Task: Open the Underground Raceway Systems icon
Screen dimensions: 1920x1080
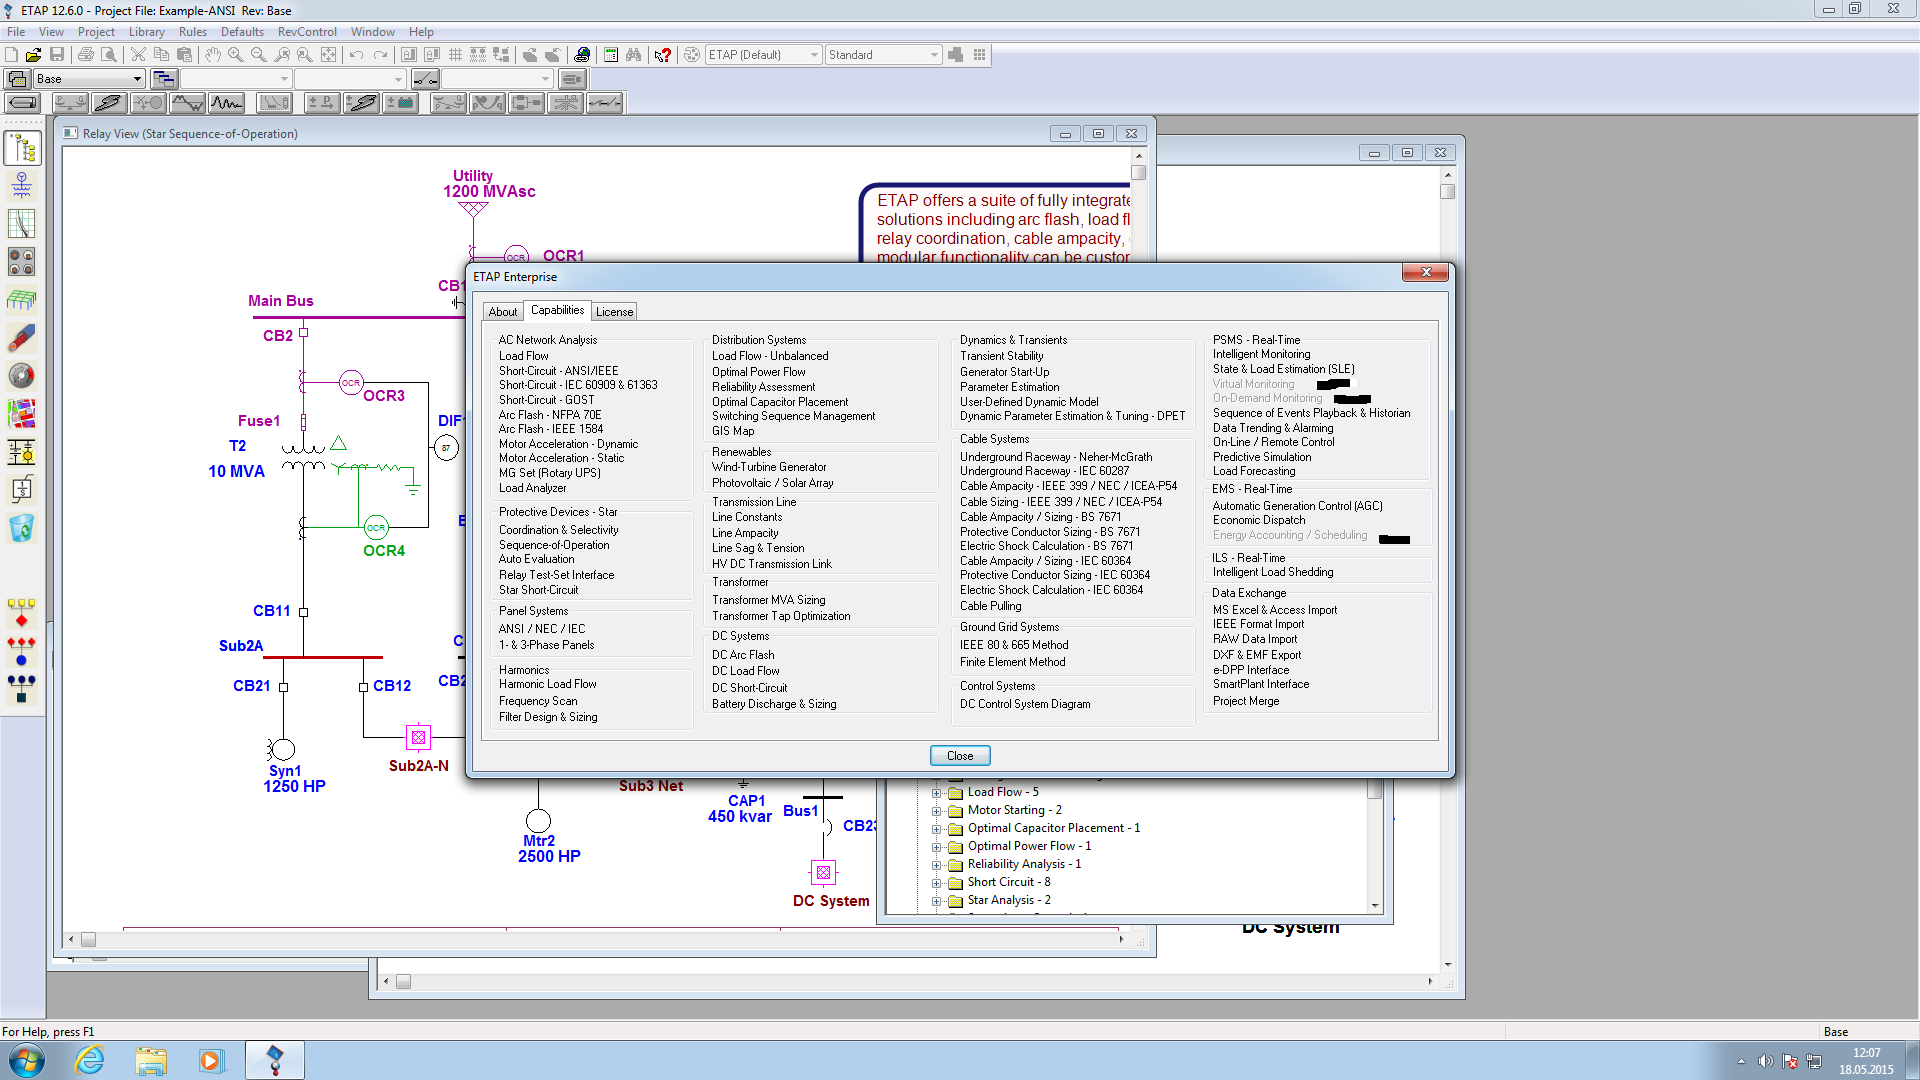Action: pos(22,261)
